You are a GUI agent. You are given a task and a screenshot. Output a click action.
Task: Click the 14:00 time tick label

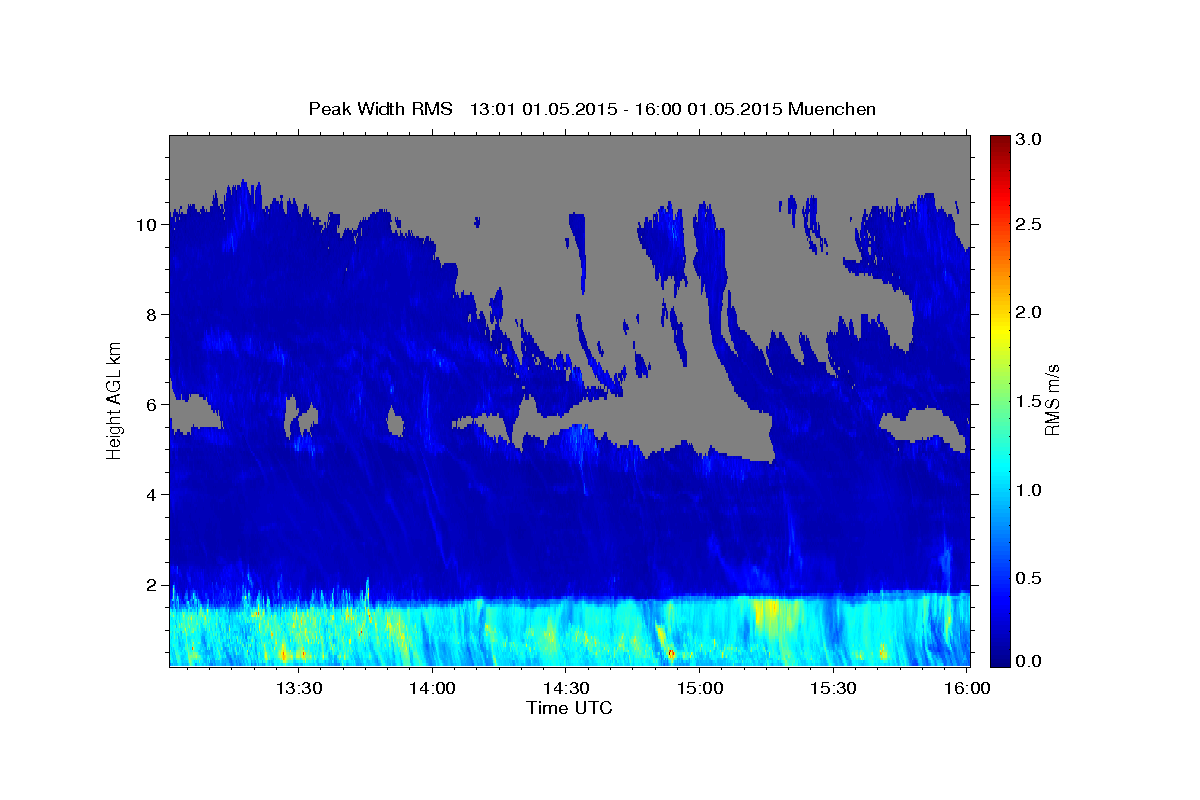(x=432, y=688)
